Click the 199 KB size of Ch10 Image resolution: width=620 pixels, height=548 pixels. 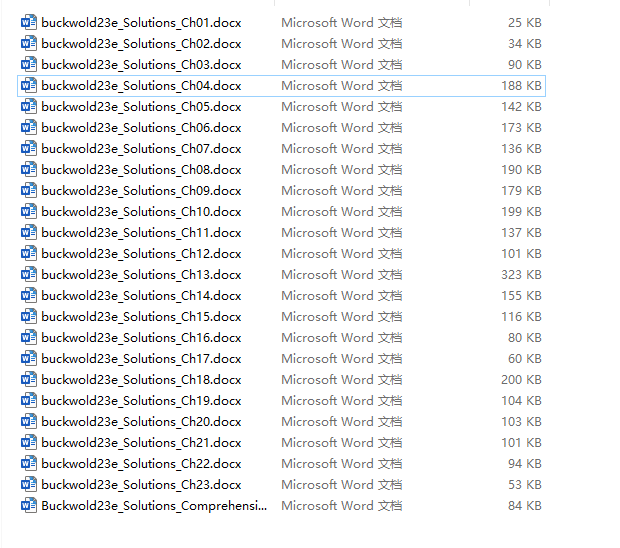pyautogui.click(x=521, y=212)
